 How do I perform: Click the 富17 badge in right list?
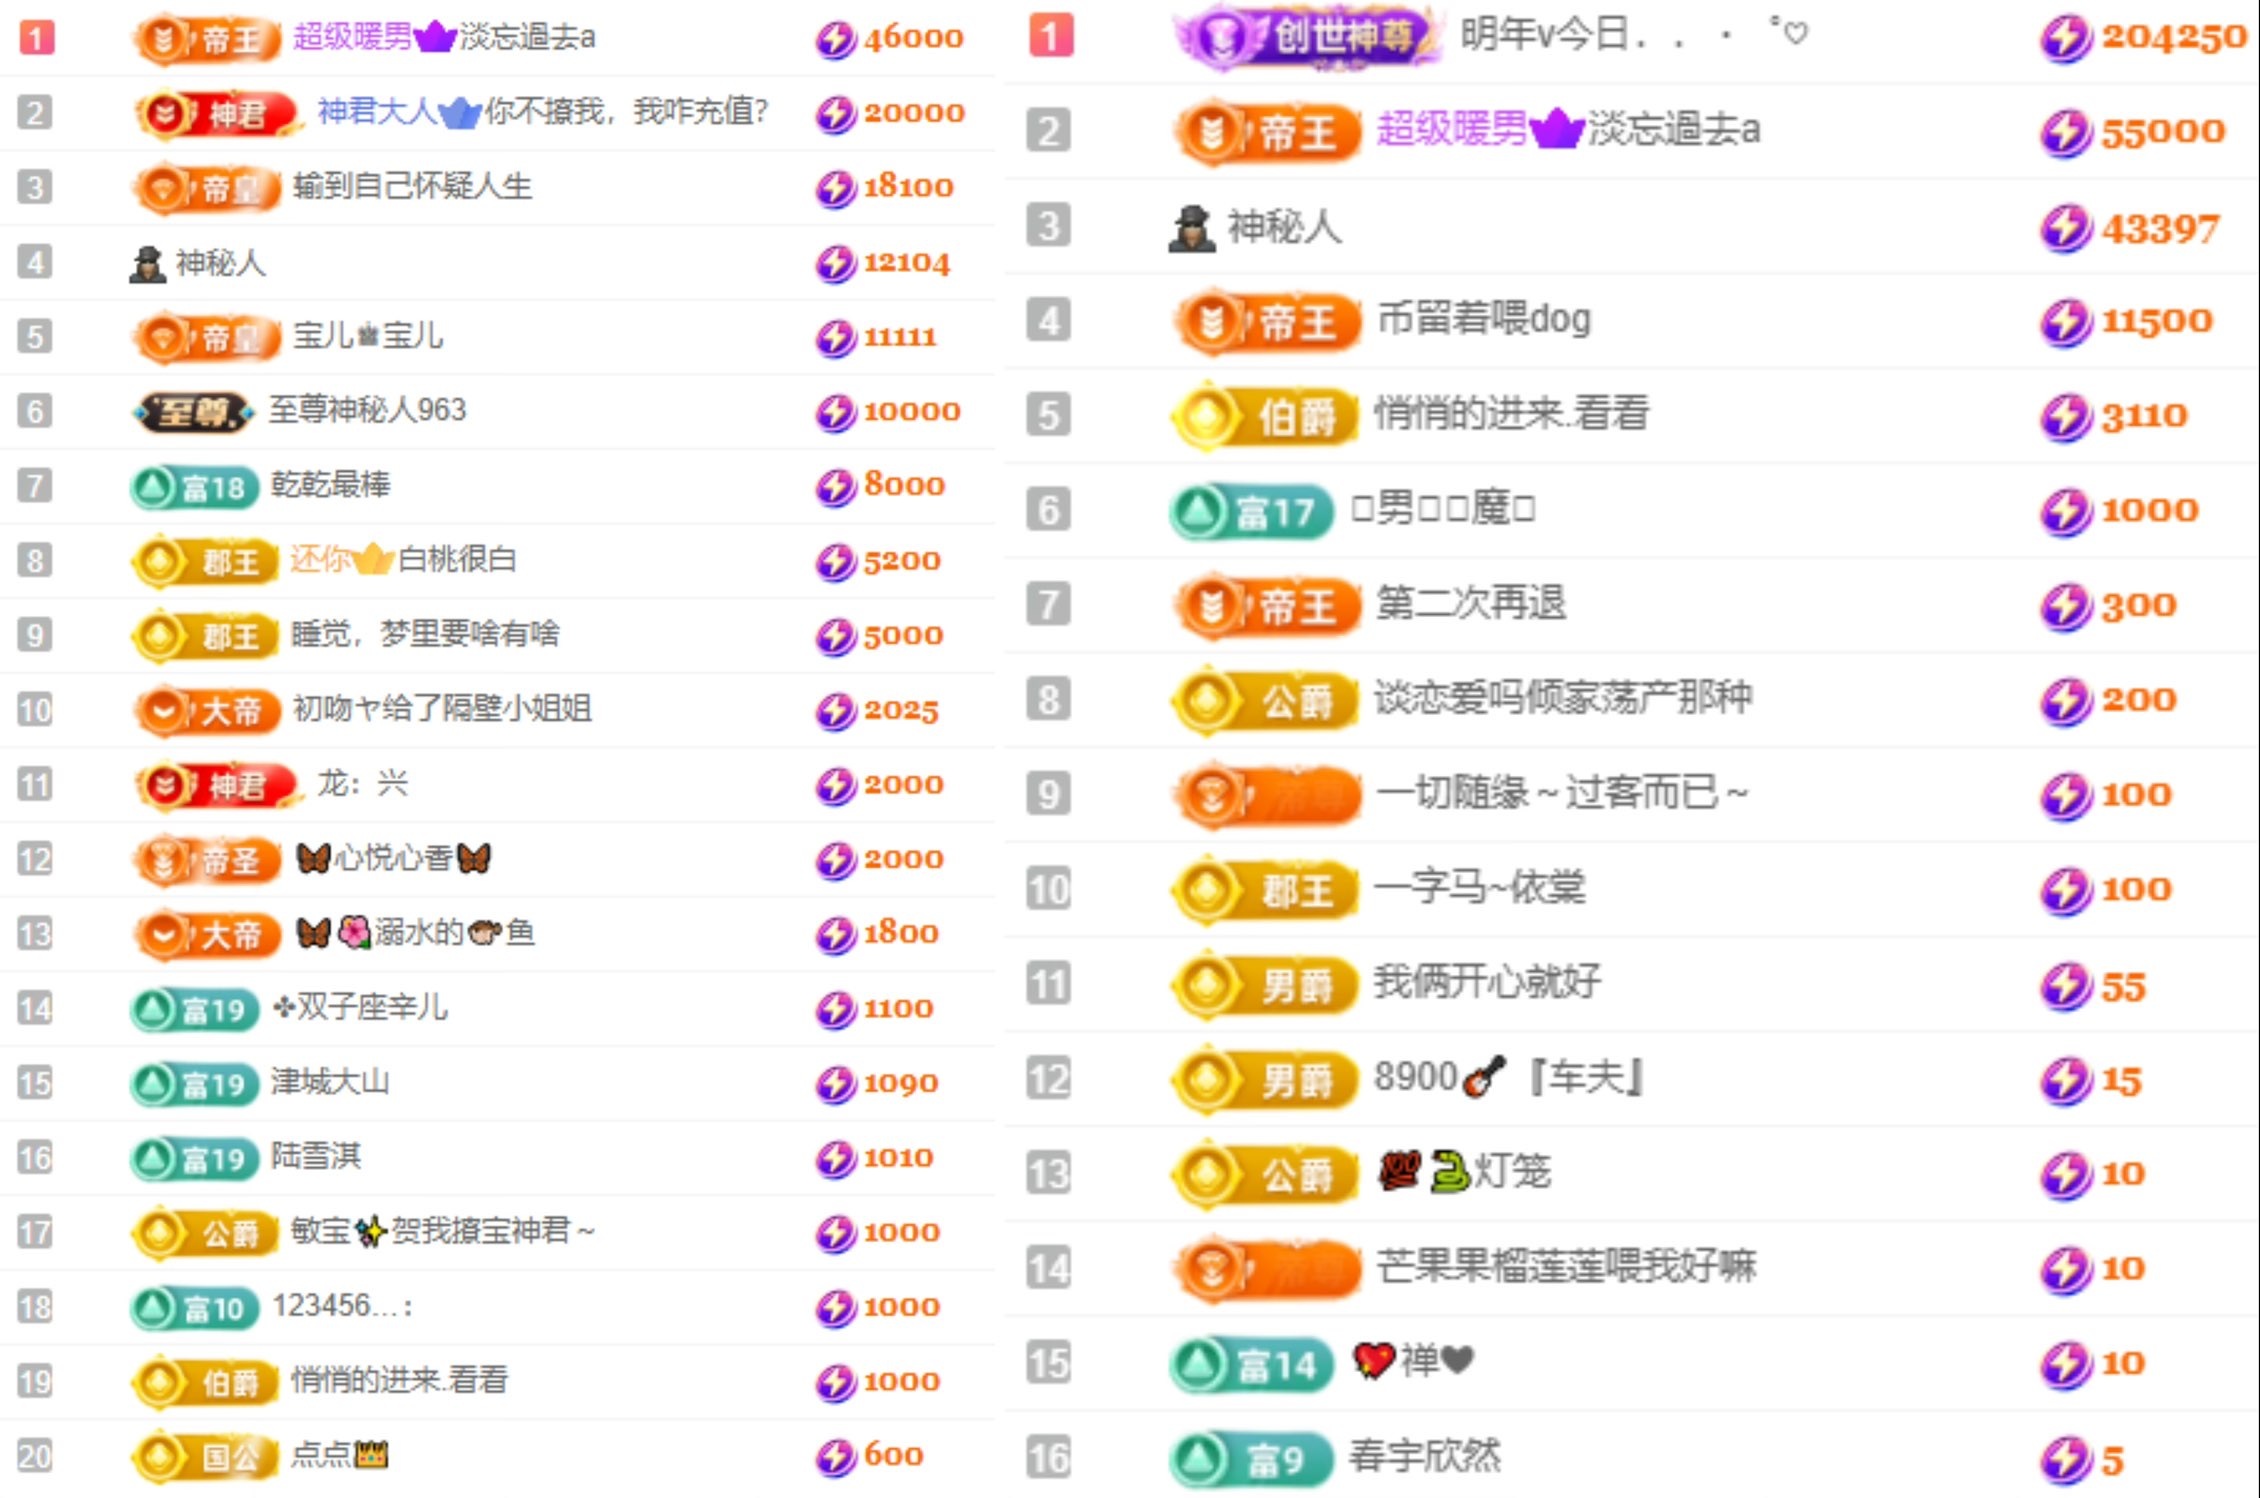coord(1252,512)
